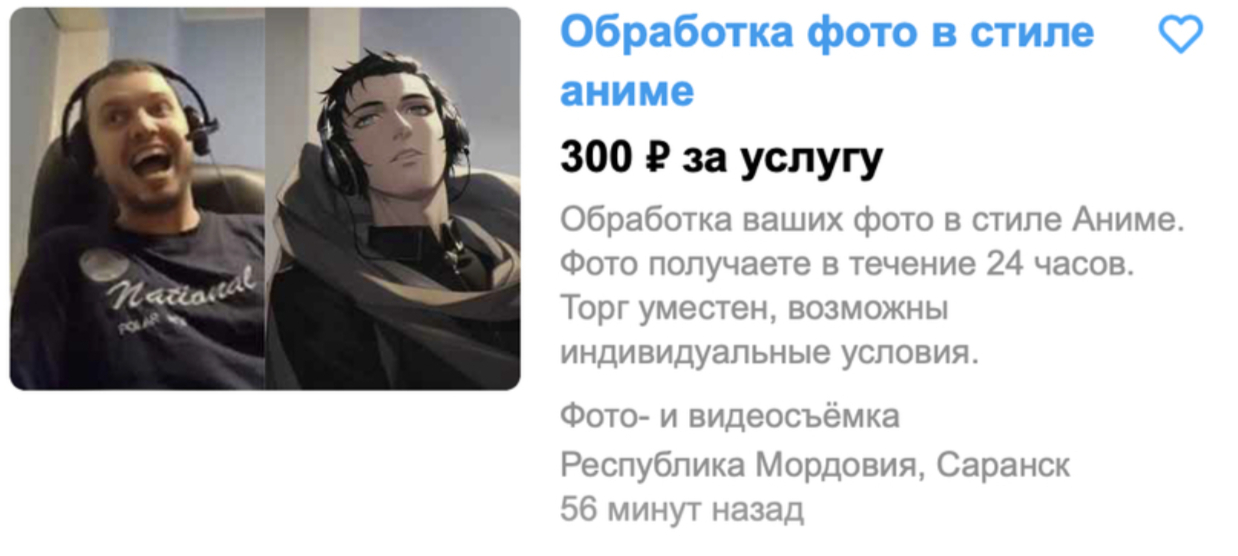Click the price '300 ₽ за услугу'
Screen dimensions: 1238x556
(x=722, y=158)
